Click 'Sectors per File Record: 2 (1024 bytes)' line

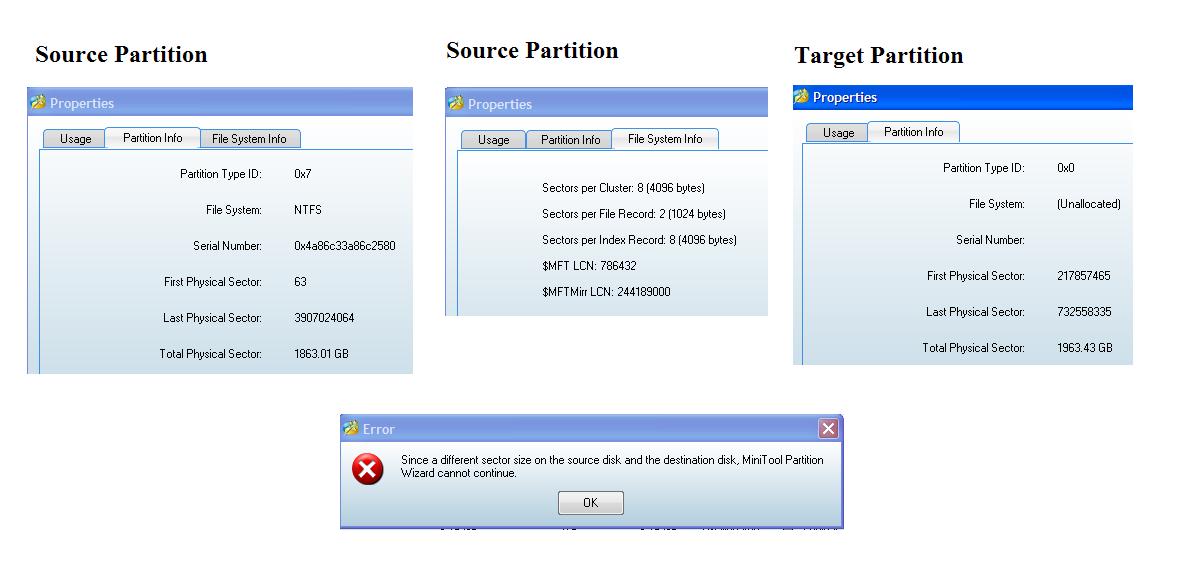[634, 214]
